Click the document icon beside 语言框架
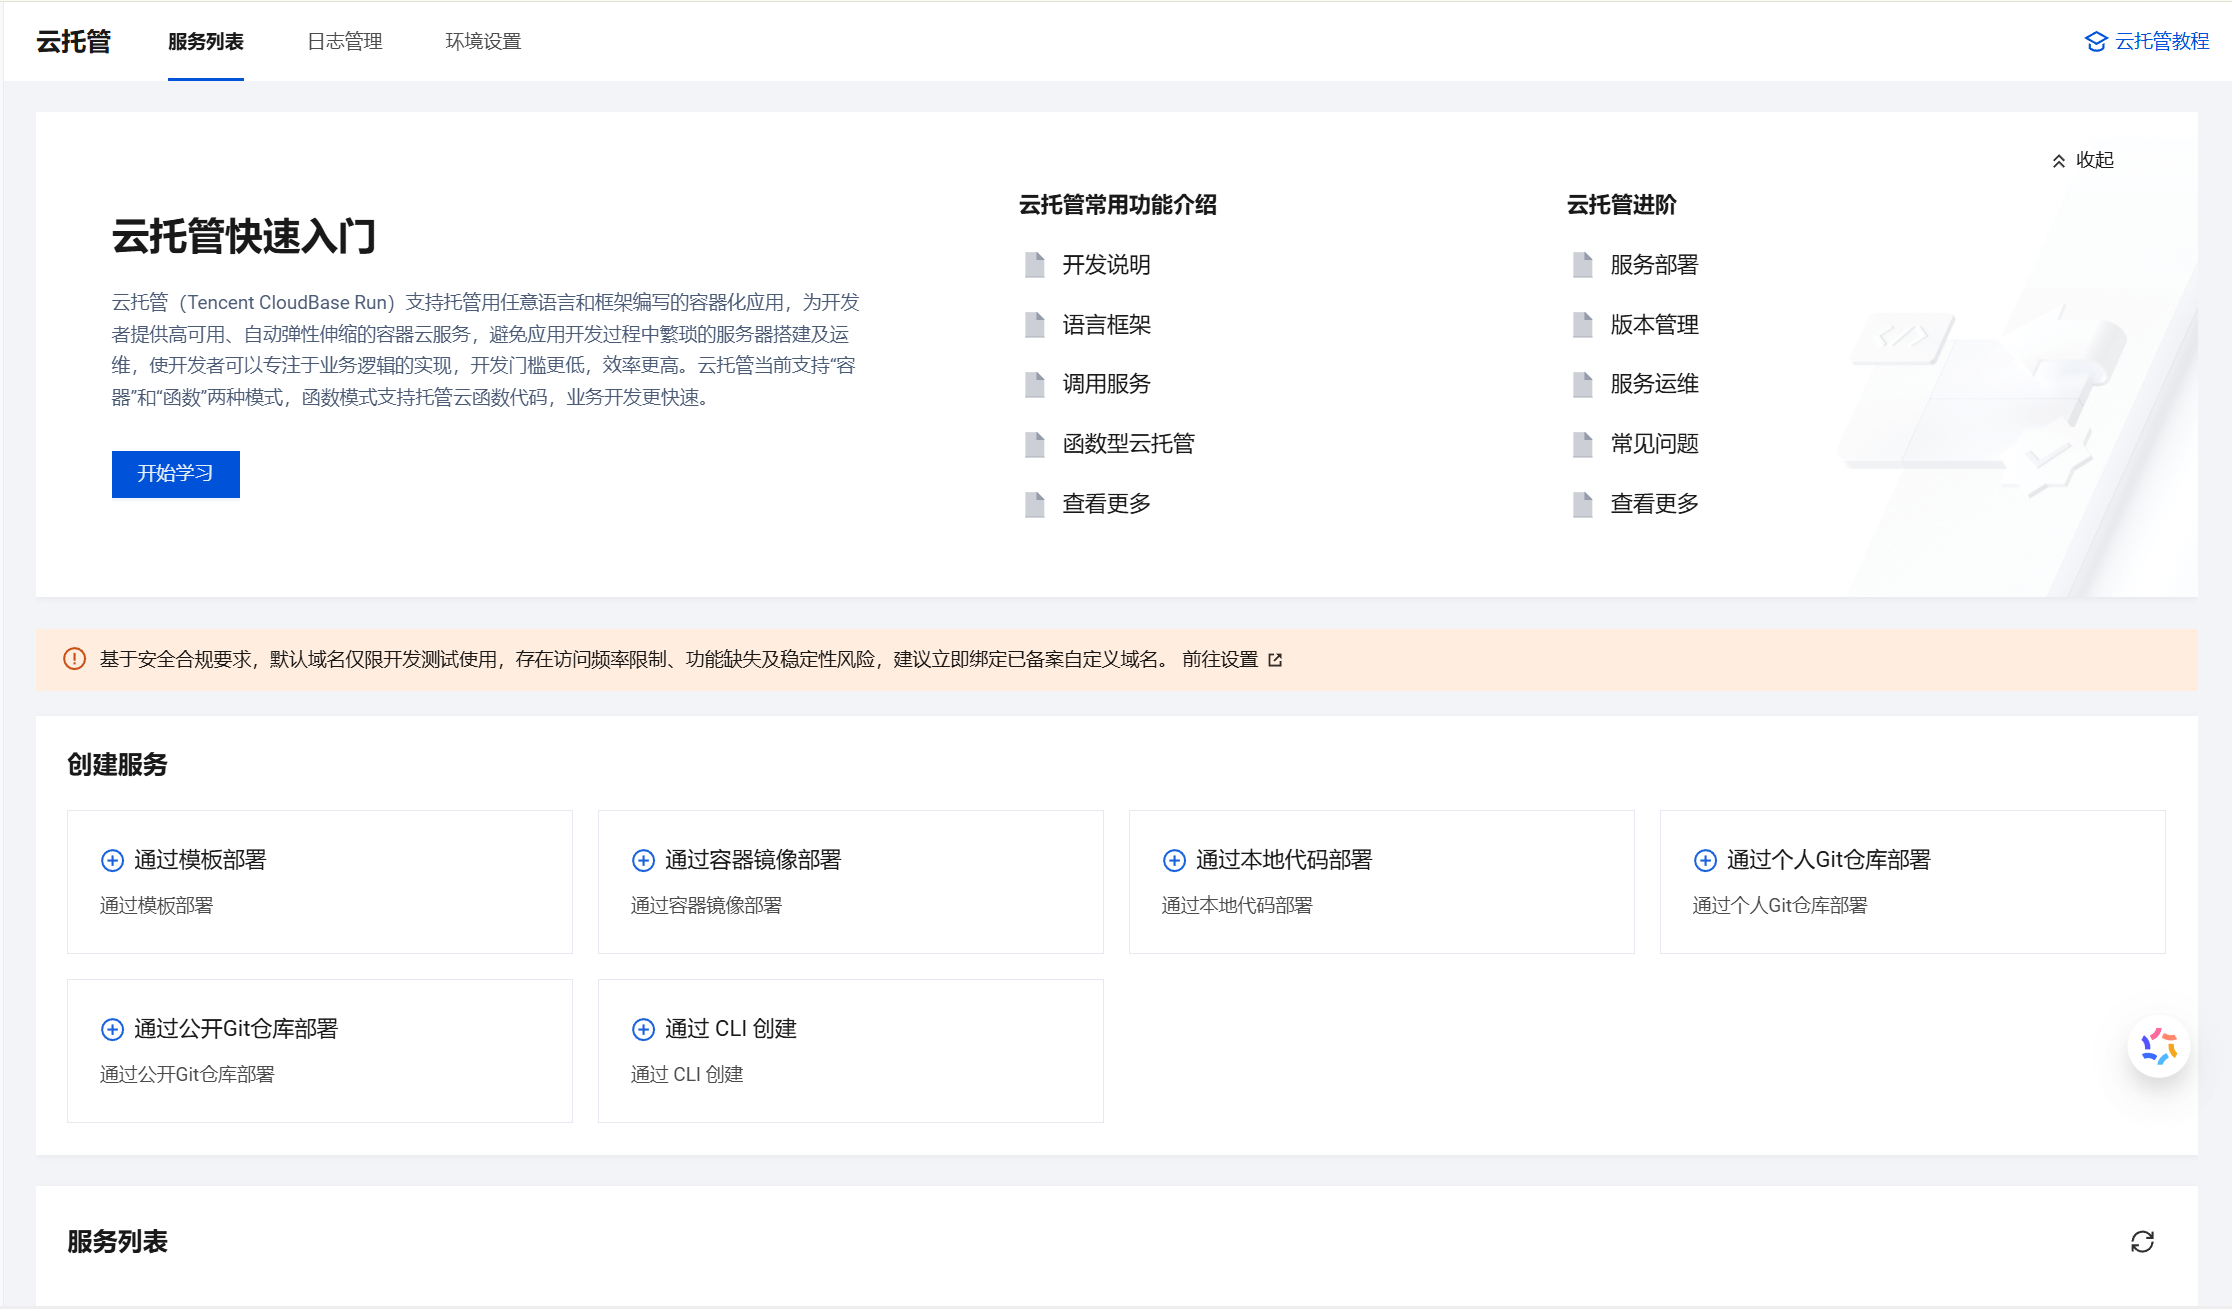 pos(1035,325)
